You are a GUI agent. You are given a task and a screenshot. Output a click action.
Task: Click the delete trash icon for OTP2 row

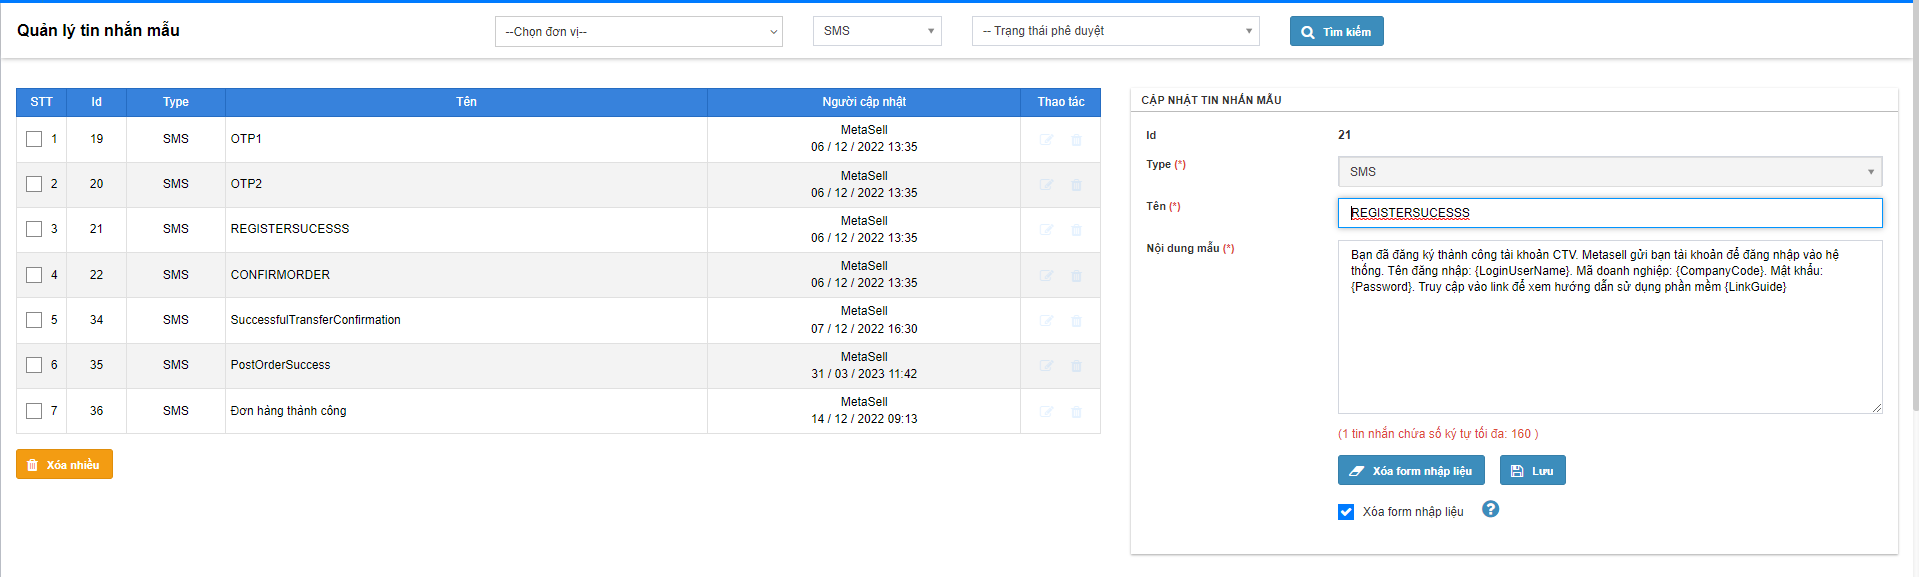click(x=1076, y=185)
